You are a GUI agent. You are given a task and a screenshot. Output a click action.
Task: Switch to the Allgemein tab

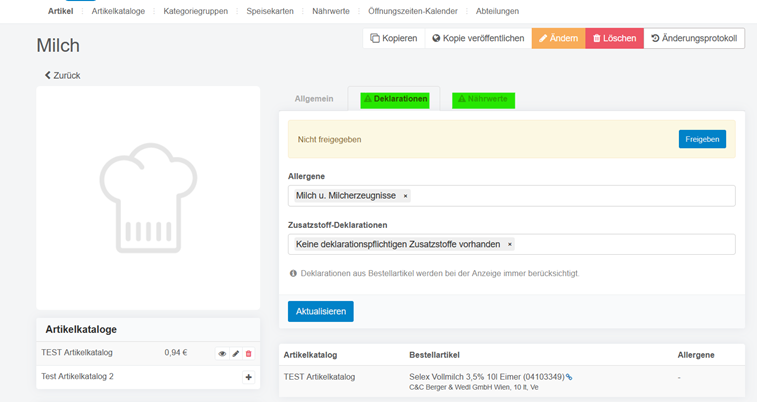[314, 99]
